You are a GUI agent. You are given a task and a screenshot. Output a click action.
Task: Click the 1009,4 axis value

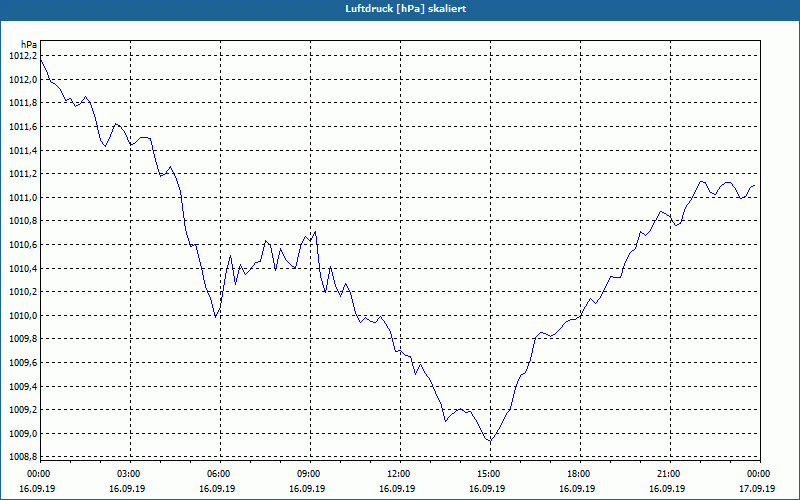coord(23,386)
